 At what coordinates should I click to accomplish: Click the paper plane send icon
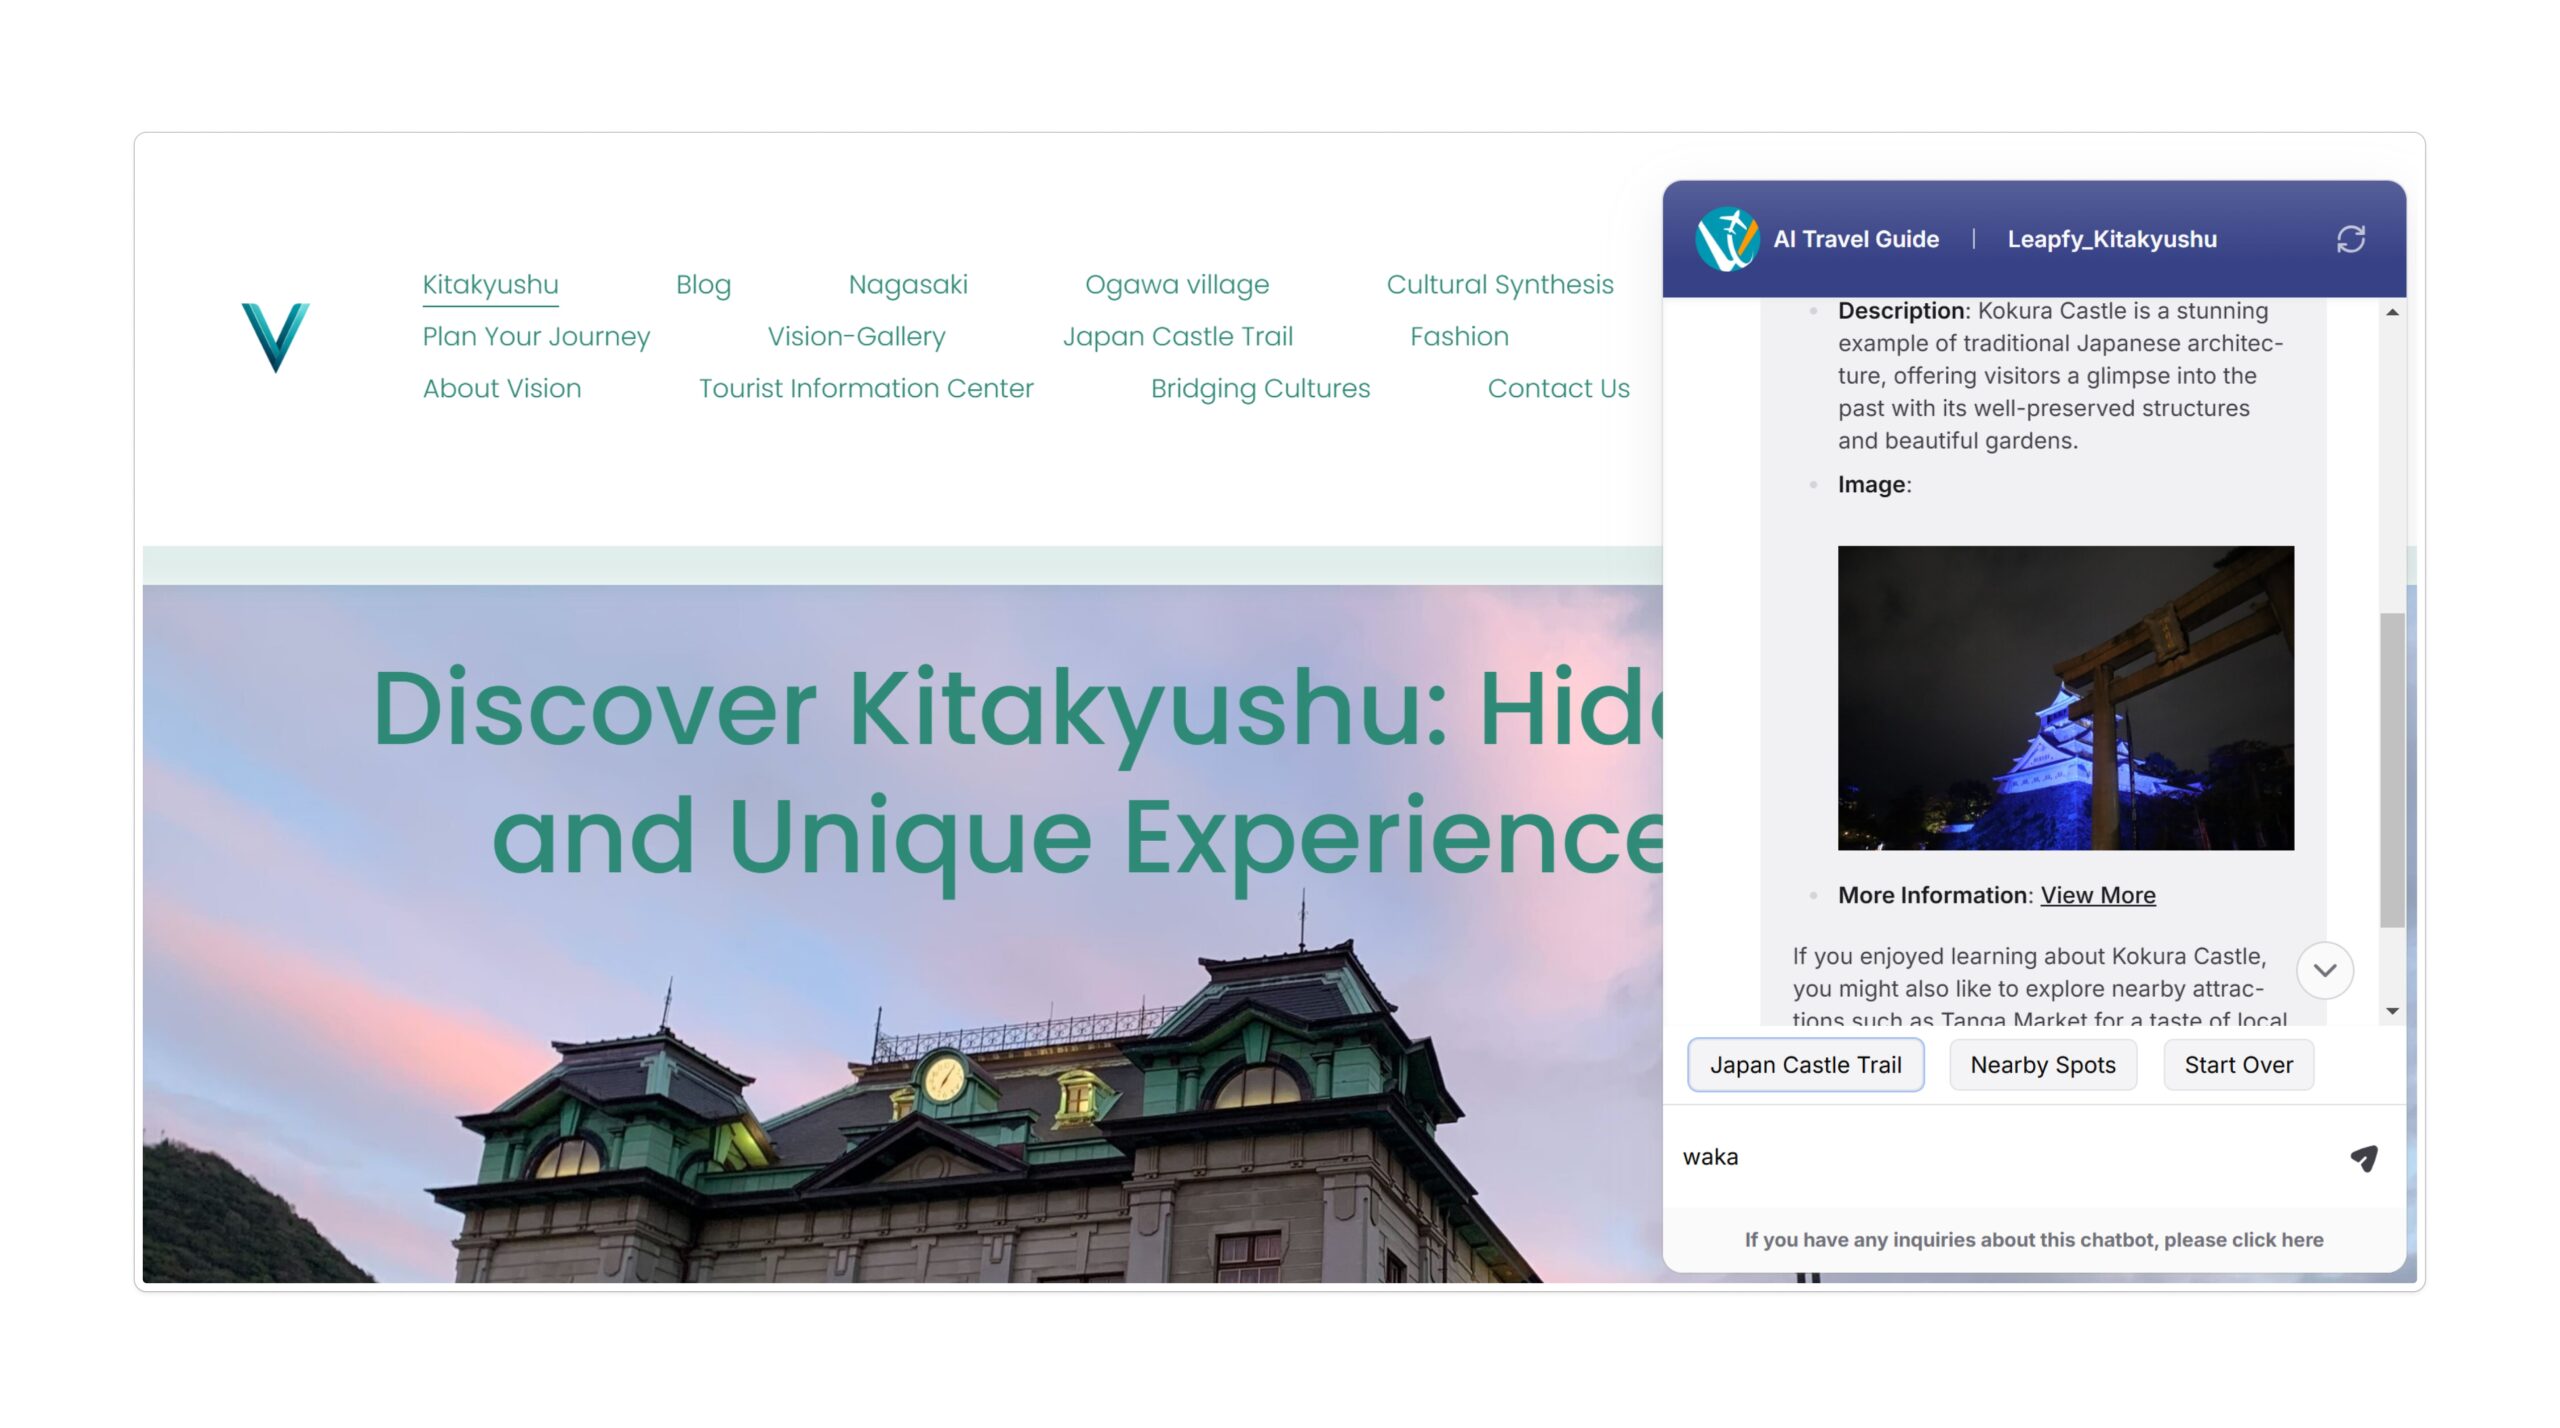point(2363,1158)
